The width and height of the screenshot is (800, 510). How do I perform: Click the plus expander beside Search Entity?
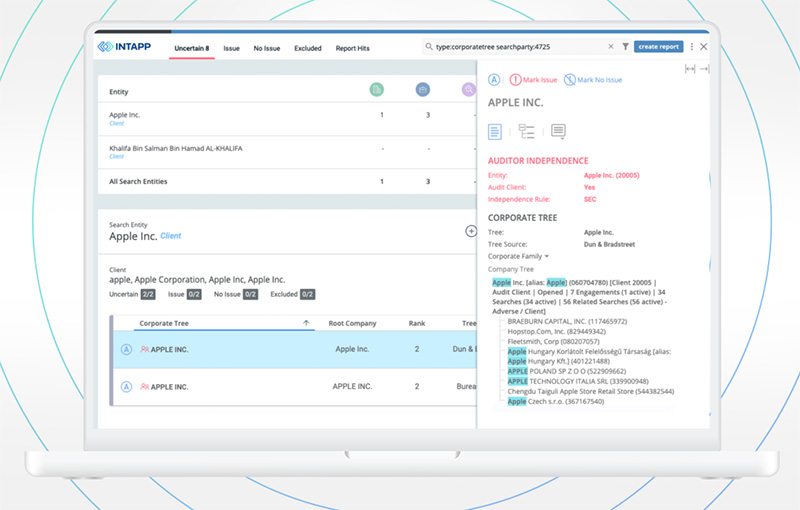click(471, 231)
